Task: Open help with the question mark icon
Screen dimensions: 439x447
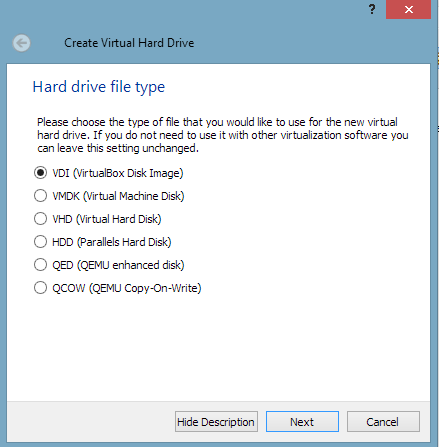Action: (372, 9)
